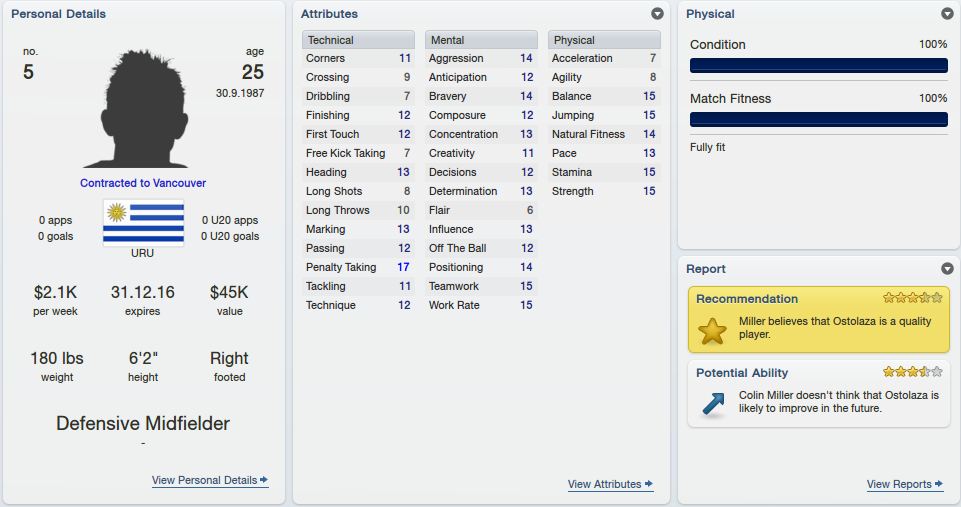Image resolution: width=961 pixels, height=507 pixels.
Task: Select the Mental attributes column header
Action: coord(481,40)
